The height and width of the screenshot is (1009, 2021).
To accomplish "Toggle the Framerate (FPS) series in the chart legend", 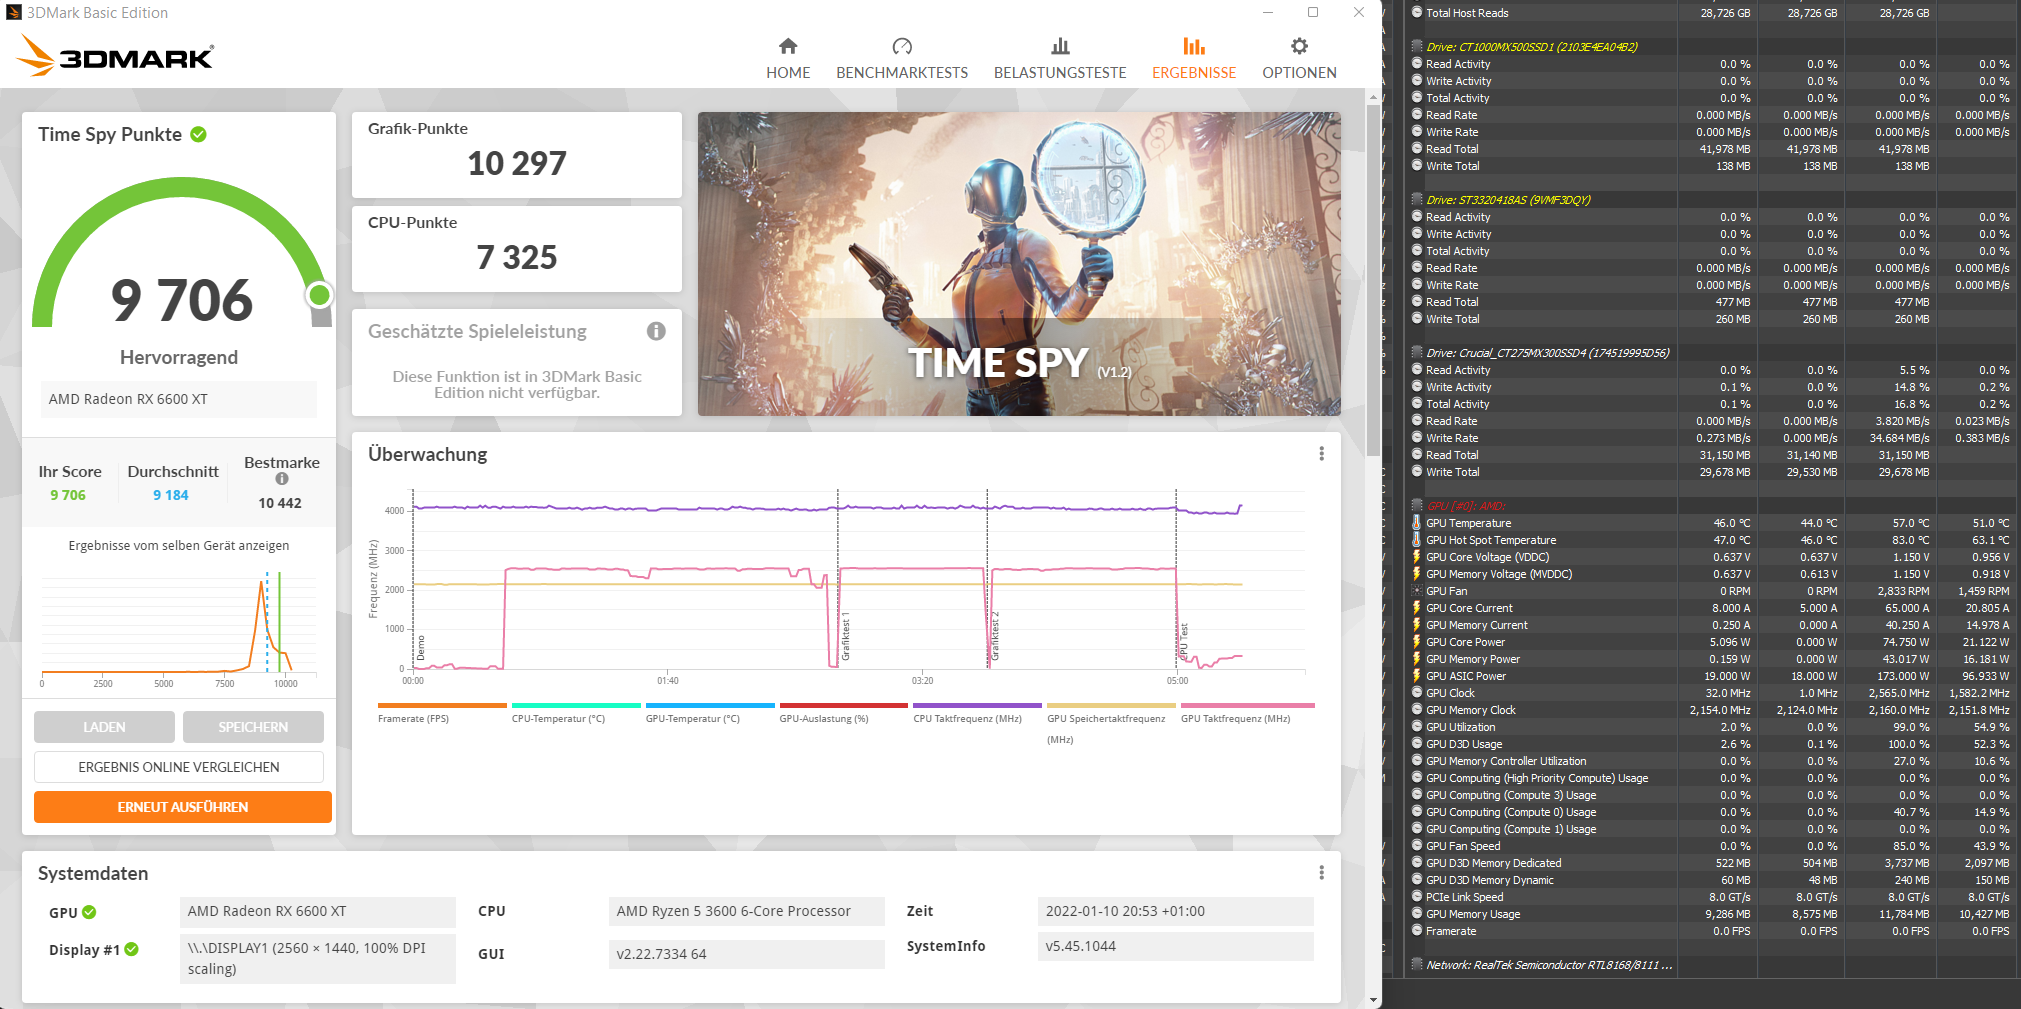I will [x=441, y=704].
